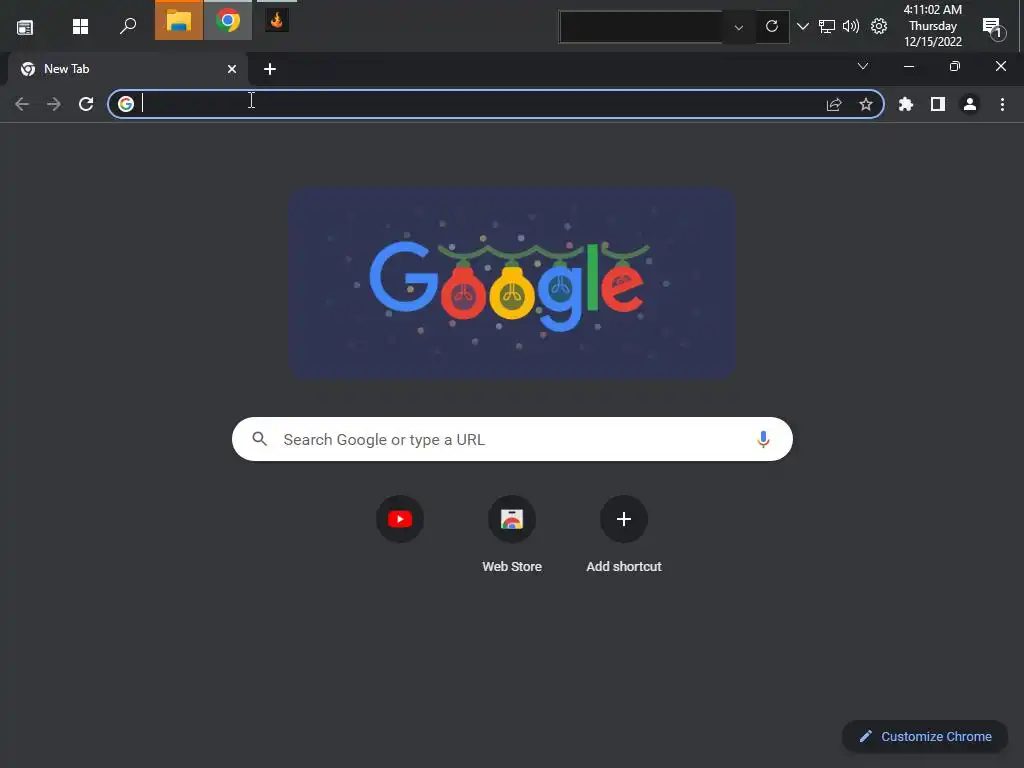
Task: Show hidden tray icons chevron
Action: 803,26
